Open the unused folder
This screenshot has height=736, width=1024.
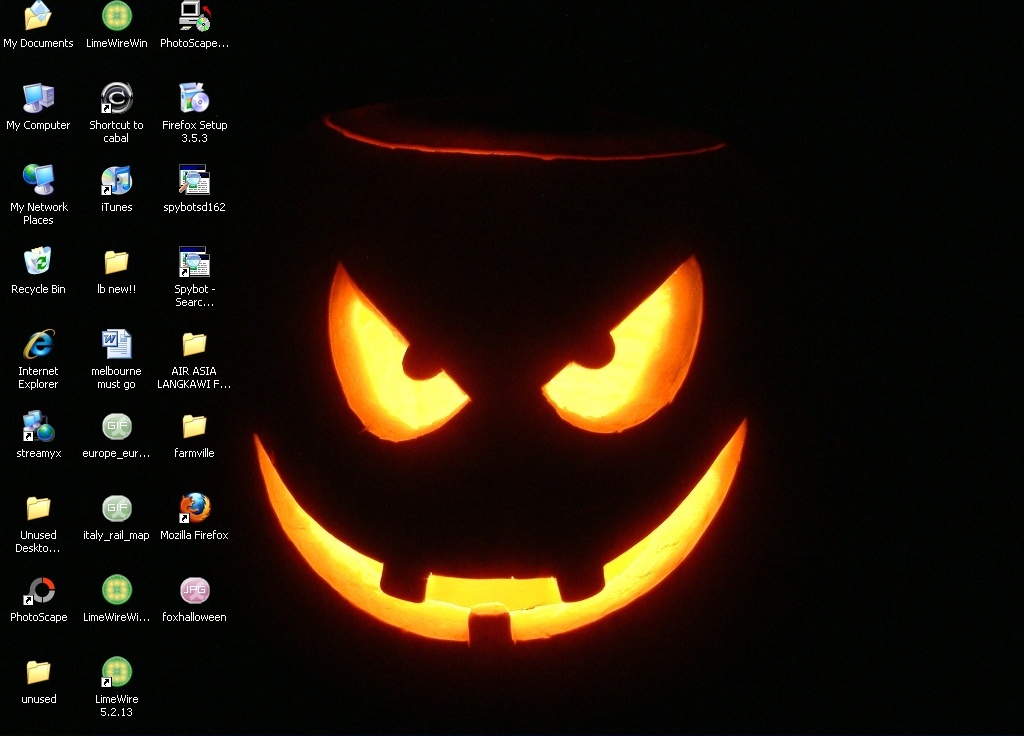click(x=38, y=675)
